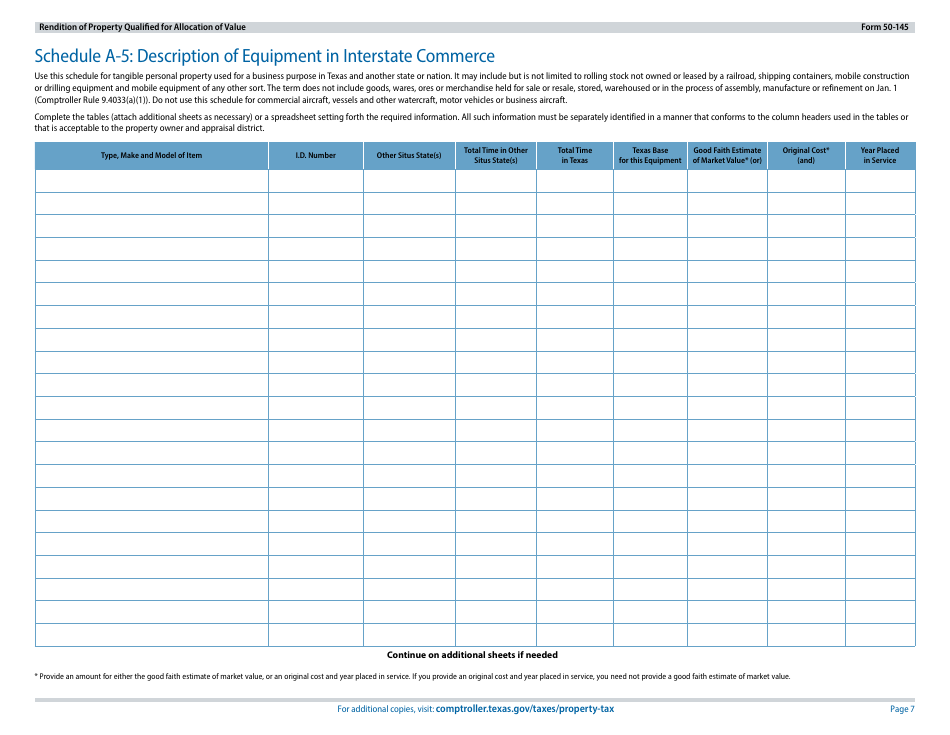950x735 pixels.
Task: Click the last row's Year Placed in Service cell
Action: coord(880,633)
